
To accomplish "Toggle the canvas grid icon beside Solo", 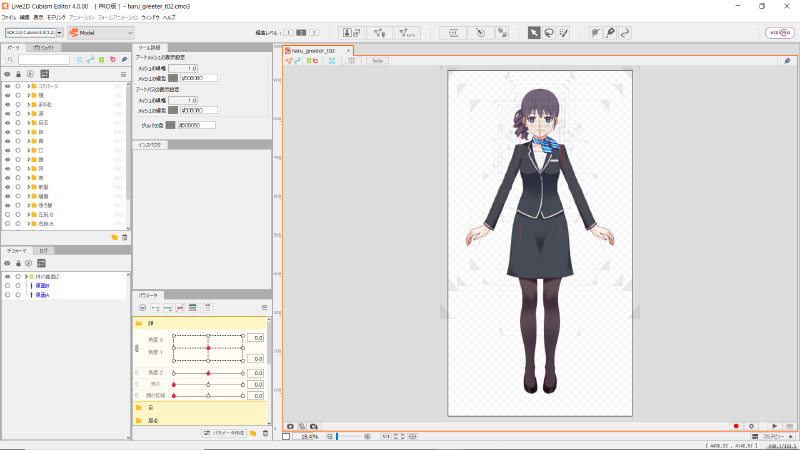I will point(351,61).
